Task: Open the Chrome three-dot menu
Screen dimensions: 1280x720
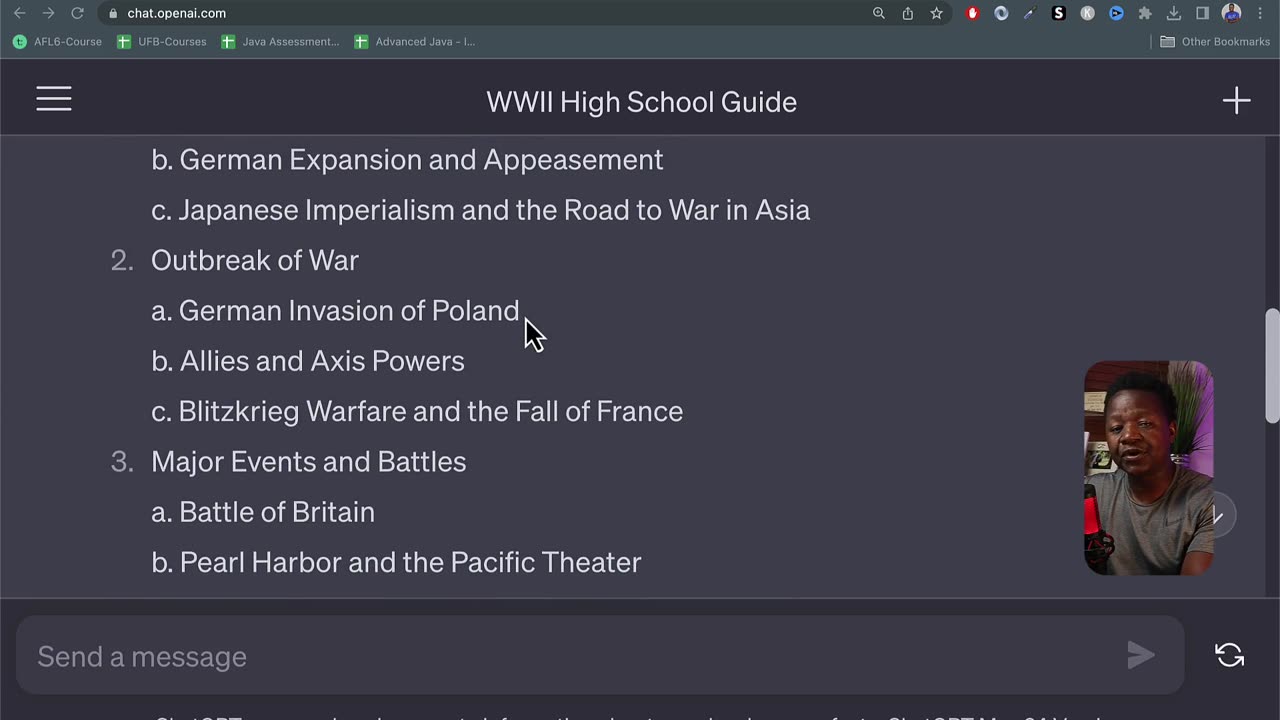Action: (x=1261, y=13)
